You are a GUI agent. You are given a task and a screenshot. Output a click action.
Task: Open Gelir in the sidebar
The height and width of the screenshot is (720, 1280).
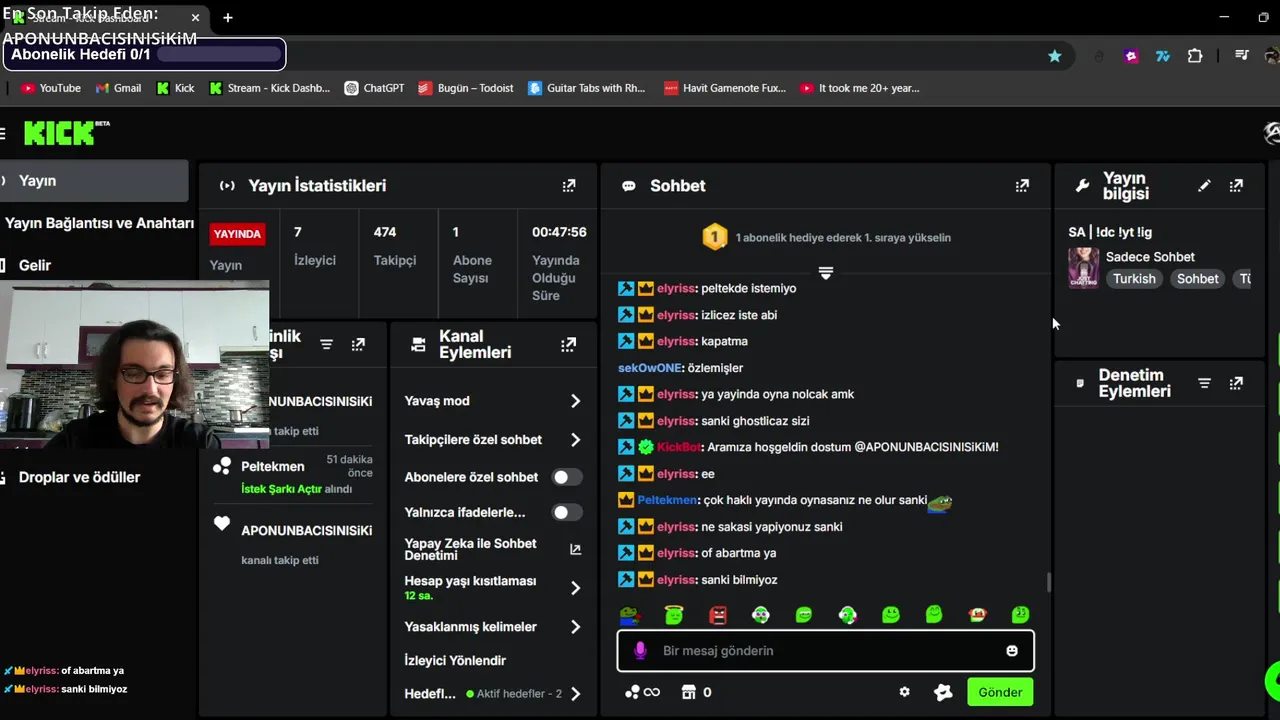click(x=96, y=265)
